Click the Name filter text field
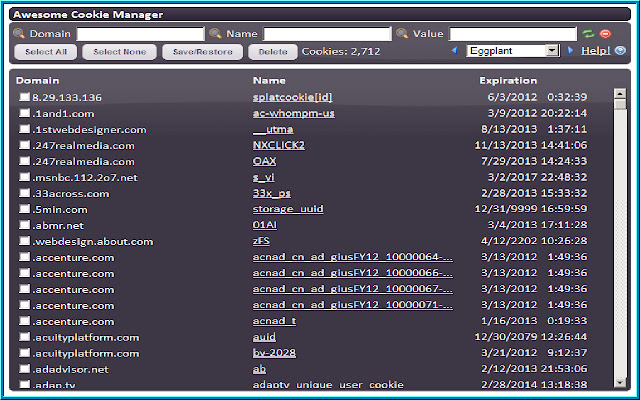This screenshot has width=640, height=400. coord(327,34)
